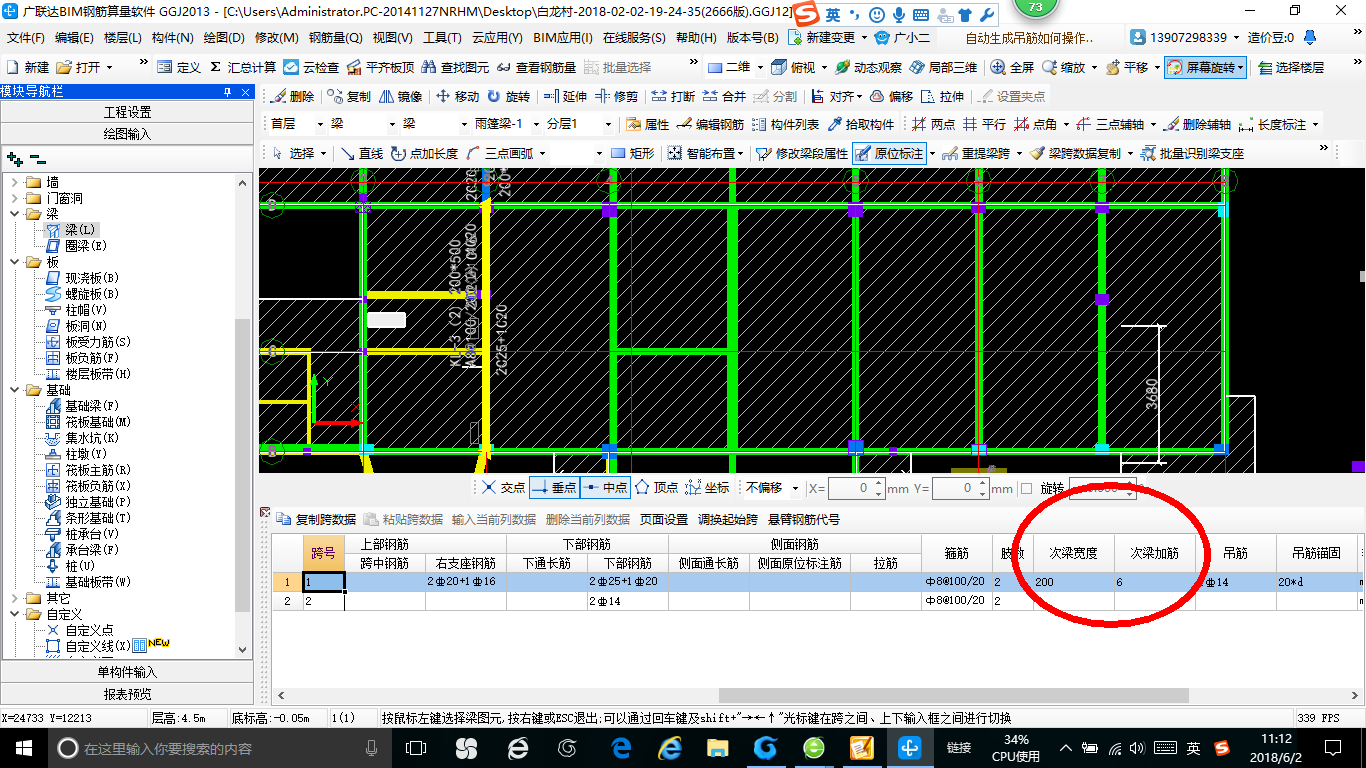Screen dimensions: 1366x768
Task: Select 现浇板(B) in tree
Action: tap(82, 278)
